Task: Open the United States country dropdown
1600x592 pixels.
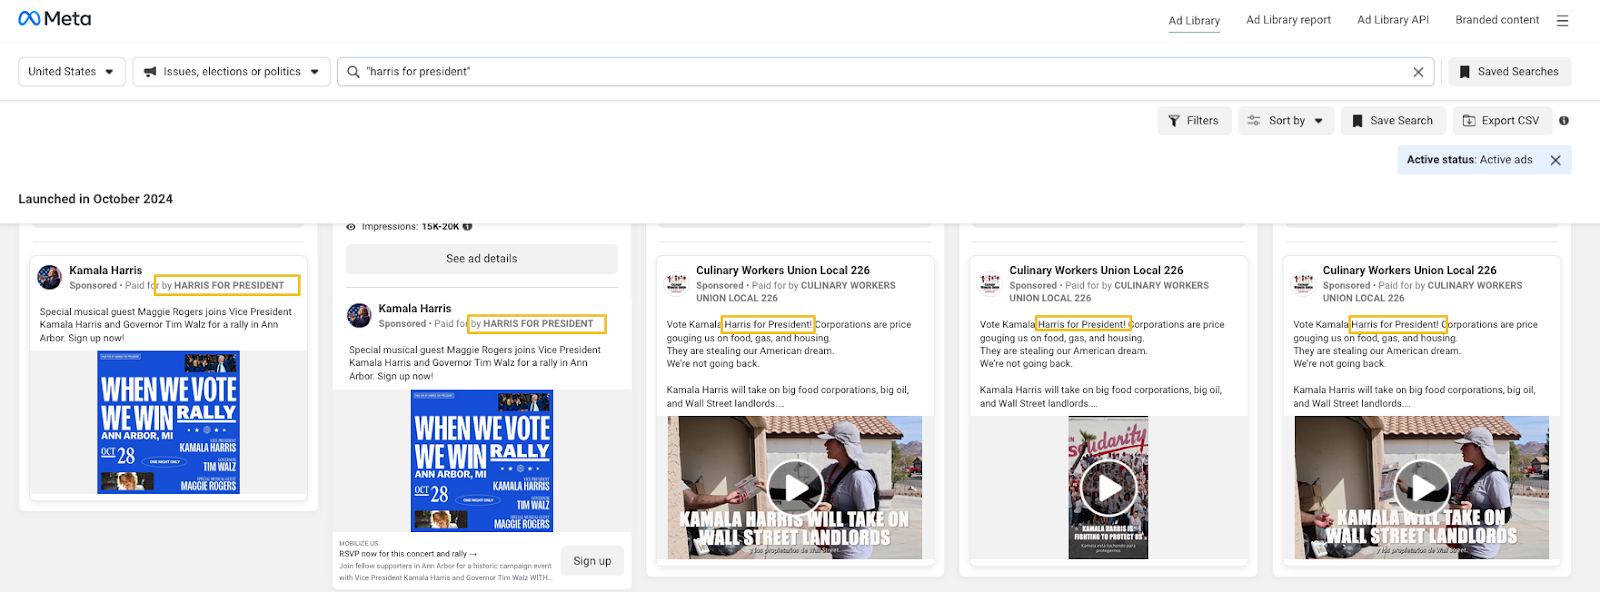Action: pyautogui.click(x=72, y=72)
